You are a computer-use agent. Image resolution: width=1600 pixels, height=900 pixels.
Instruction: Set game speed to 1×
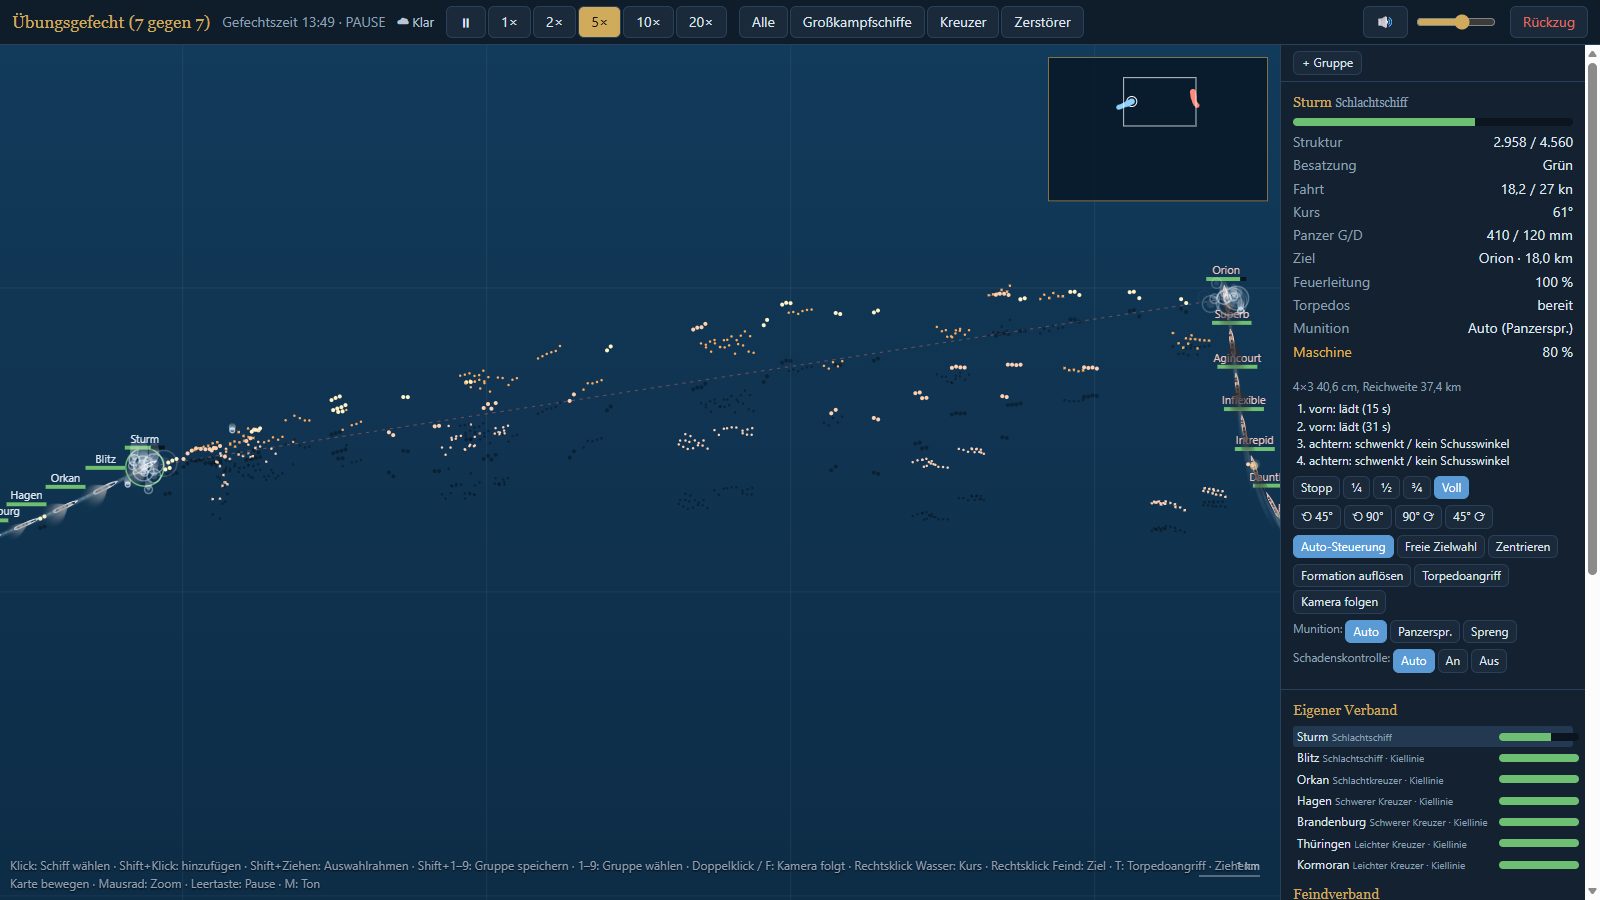(x=509, y=22)
